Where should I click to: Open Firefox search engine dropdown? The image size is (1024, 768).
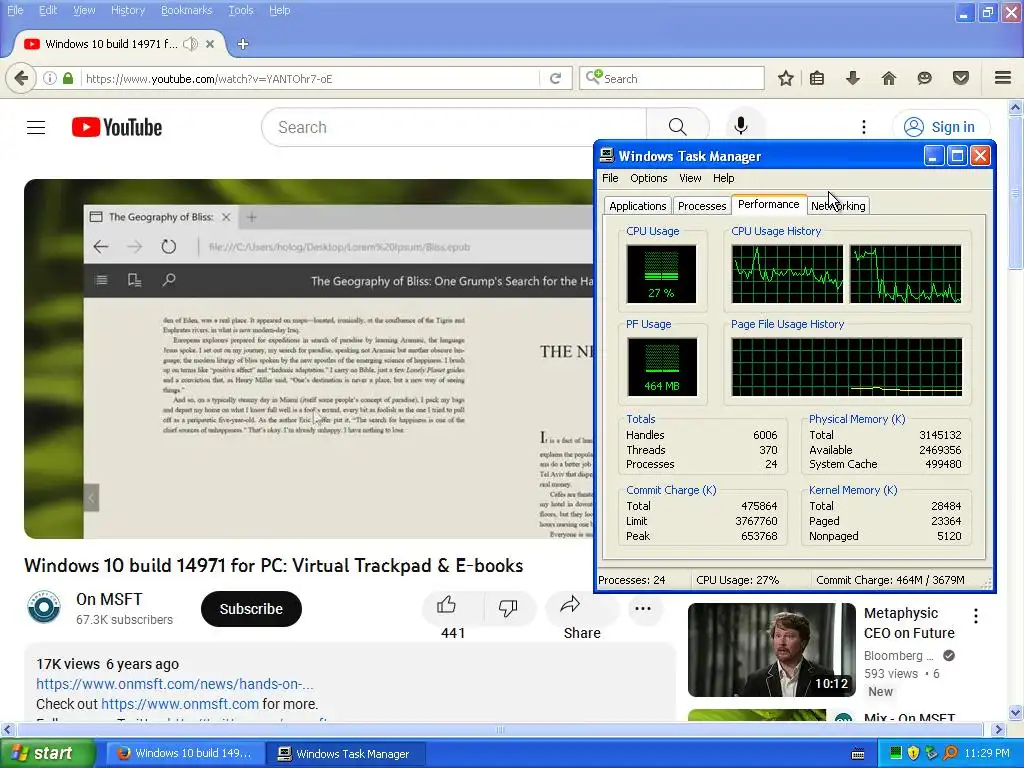pos(594,78)
